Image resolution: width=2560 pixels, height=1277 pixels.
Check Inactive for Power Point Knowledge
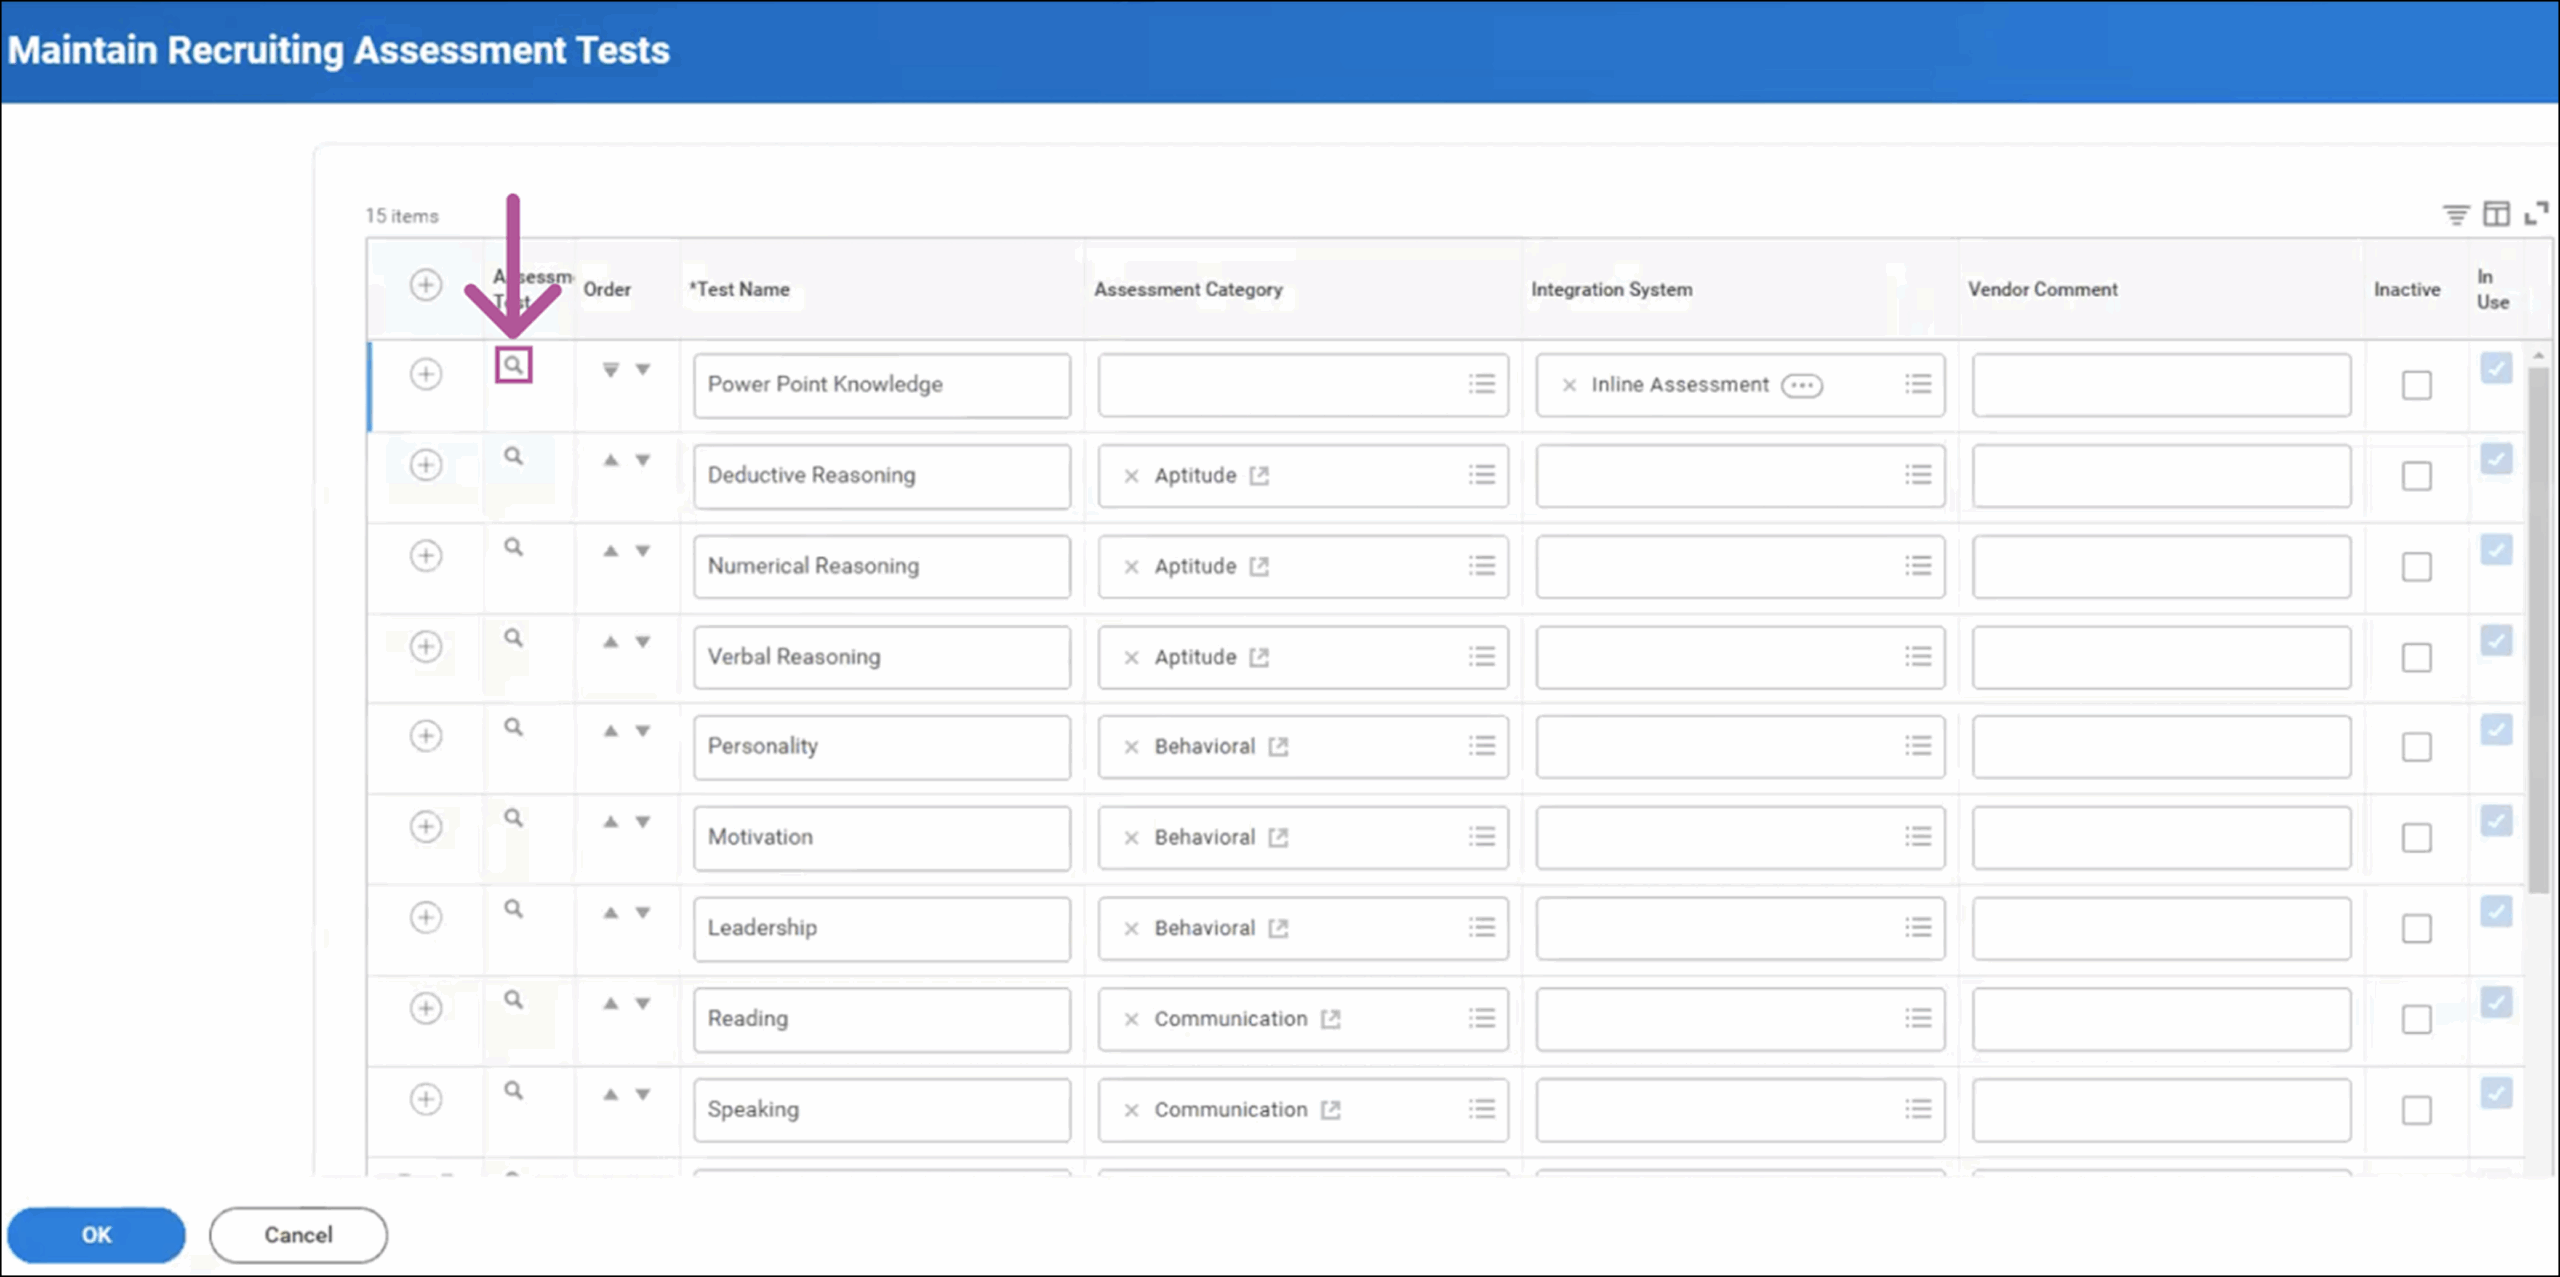point(2416,385)
